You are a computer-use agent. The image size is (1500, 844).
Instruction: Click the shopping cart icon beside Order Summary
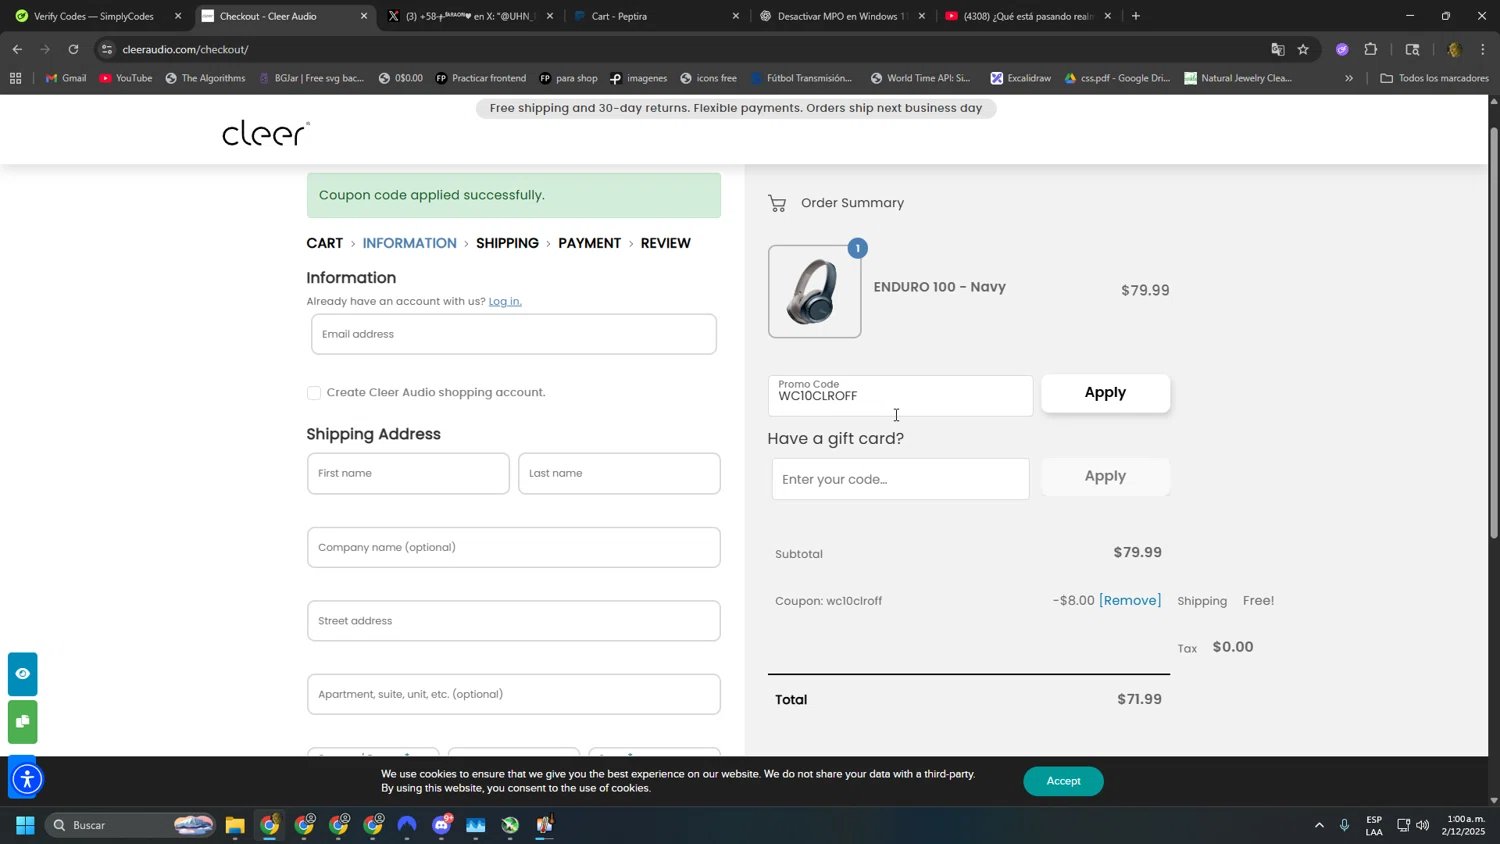coord(777,204)
